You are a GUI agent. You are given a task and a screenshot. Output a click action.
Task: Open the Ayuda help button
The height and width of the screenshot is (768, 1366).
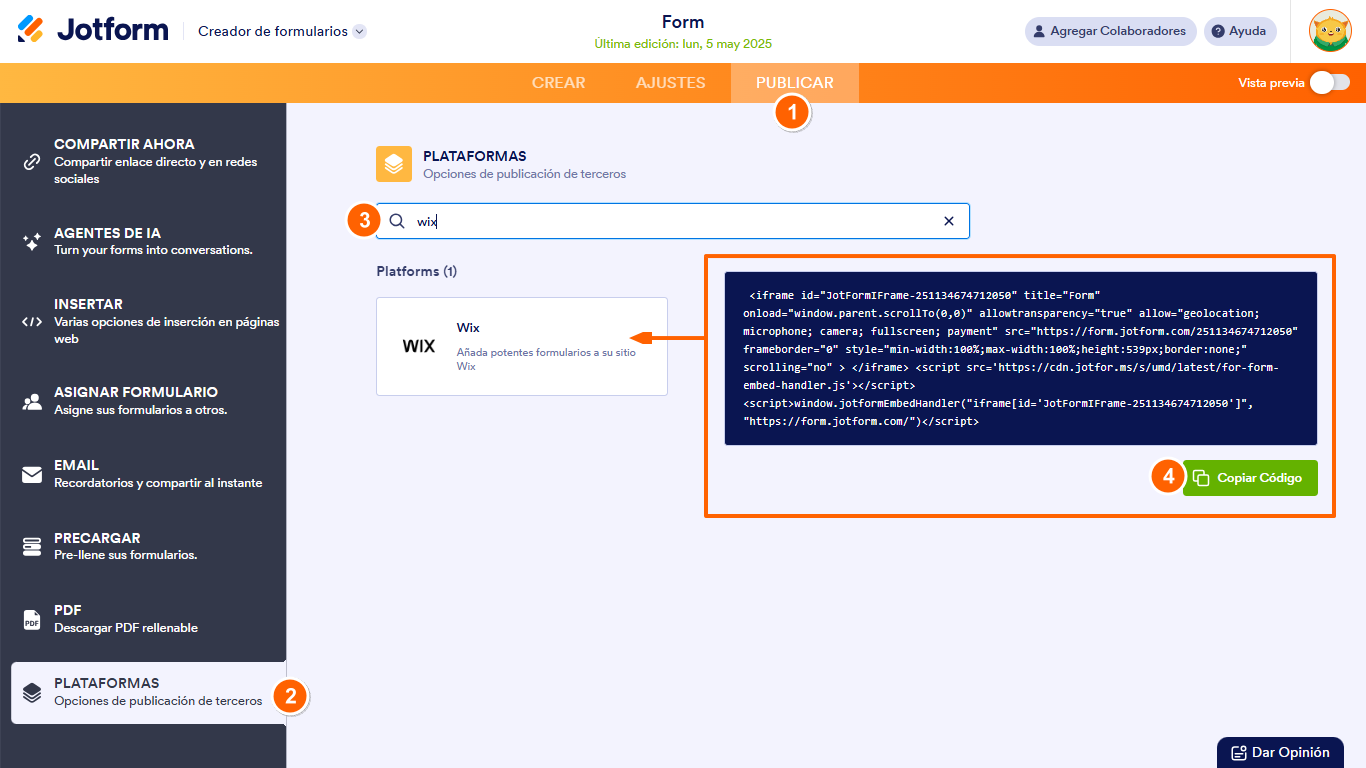(1240, 31)
